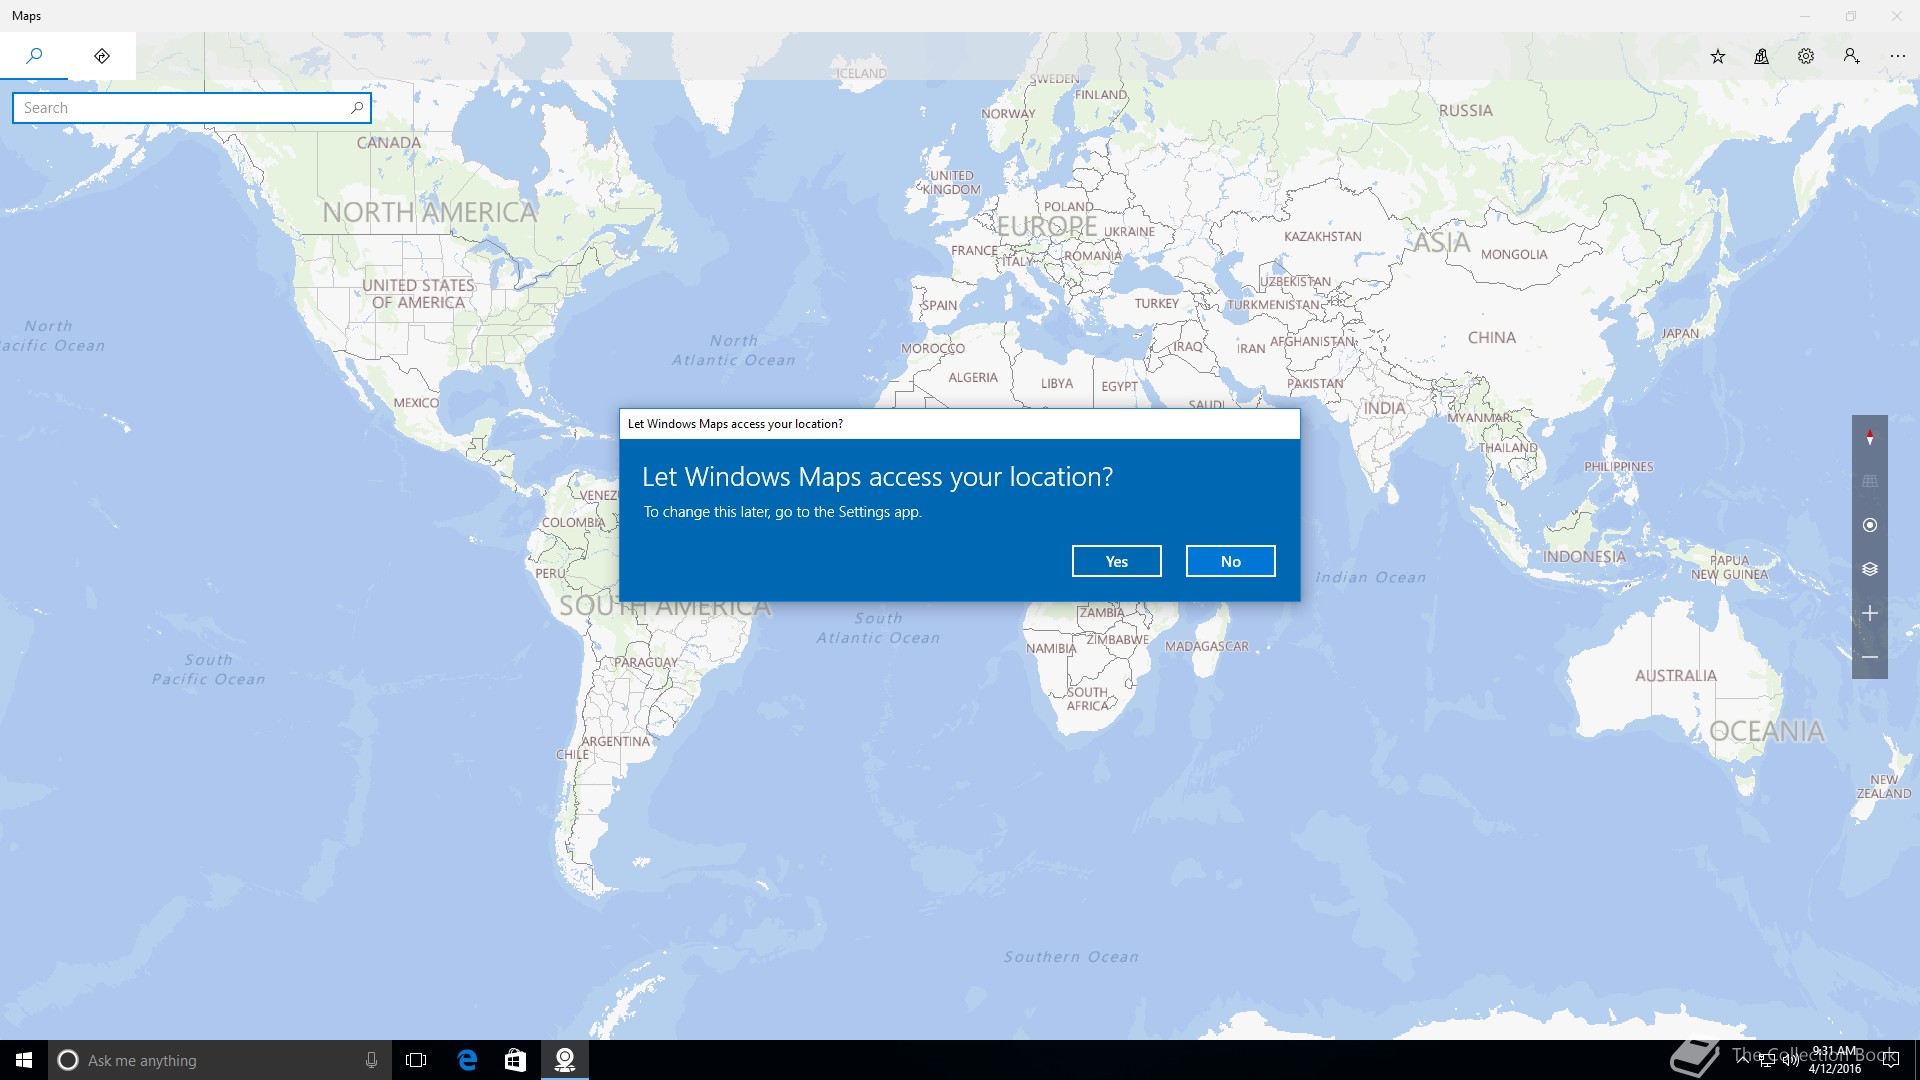Click the LIBYA label on the map
The width and height of the screenshot is (1920, 1080).
[1057, 384]
